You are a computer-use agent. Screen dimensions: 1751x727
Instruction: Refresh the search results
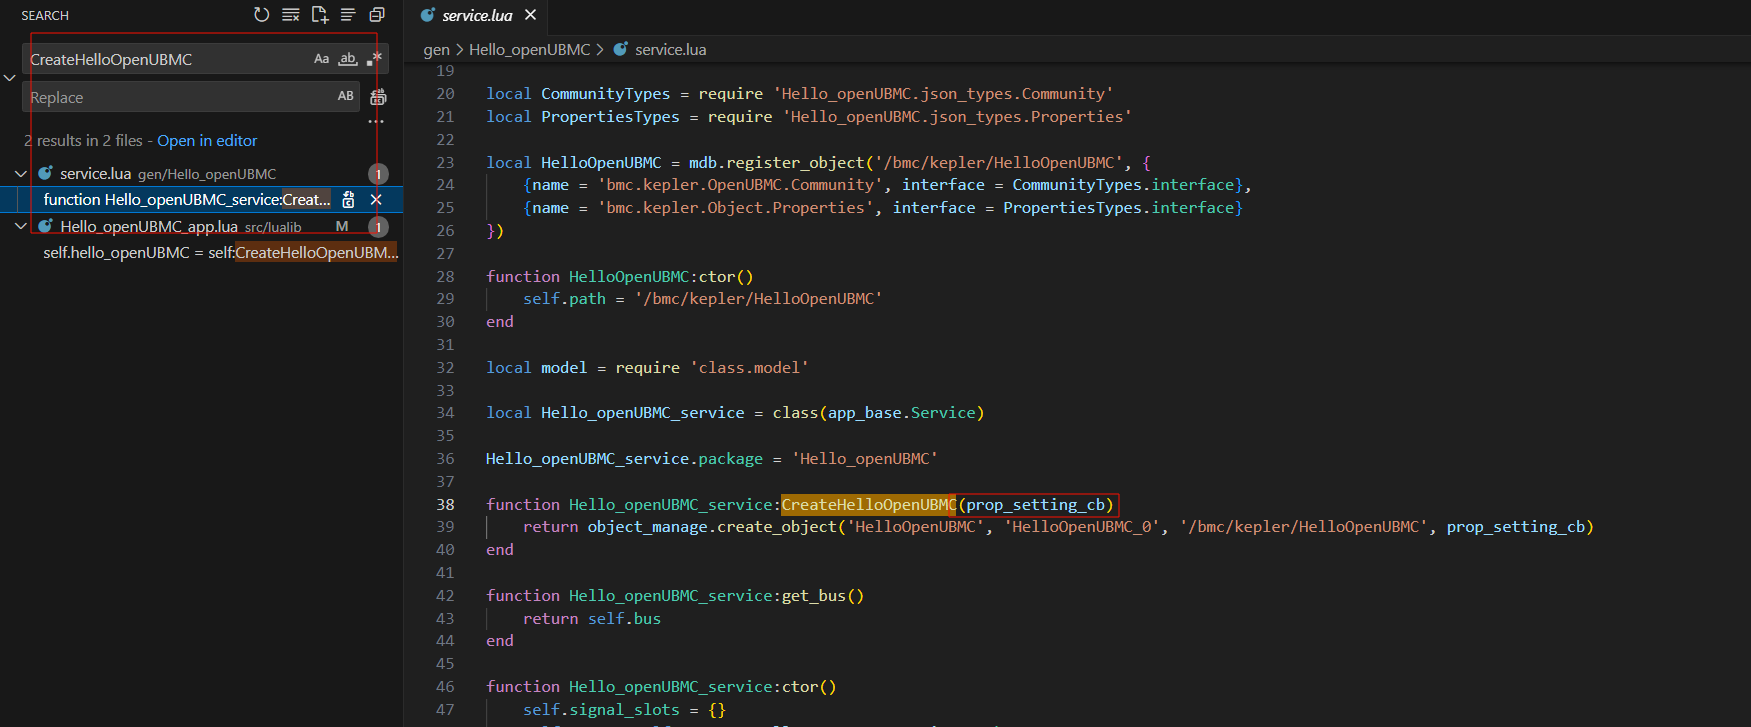261,15
